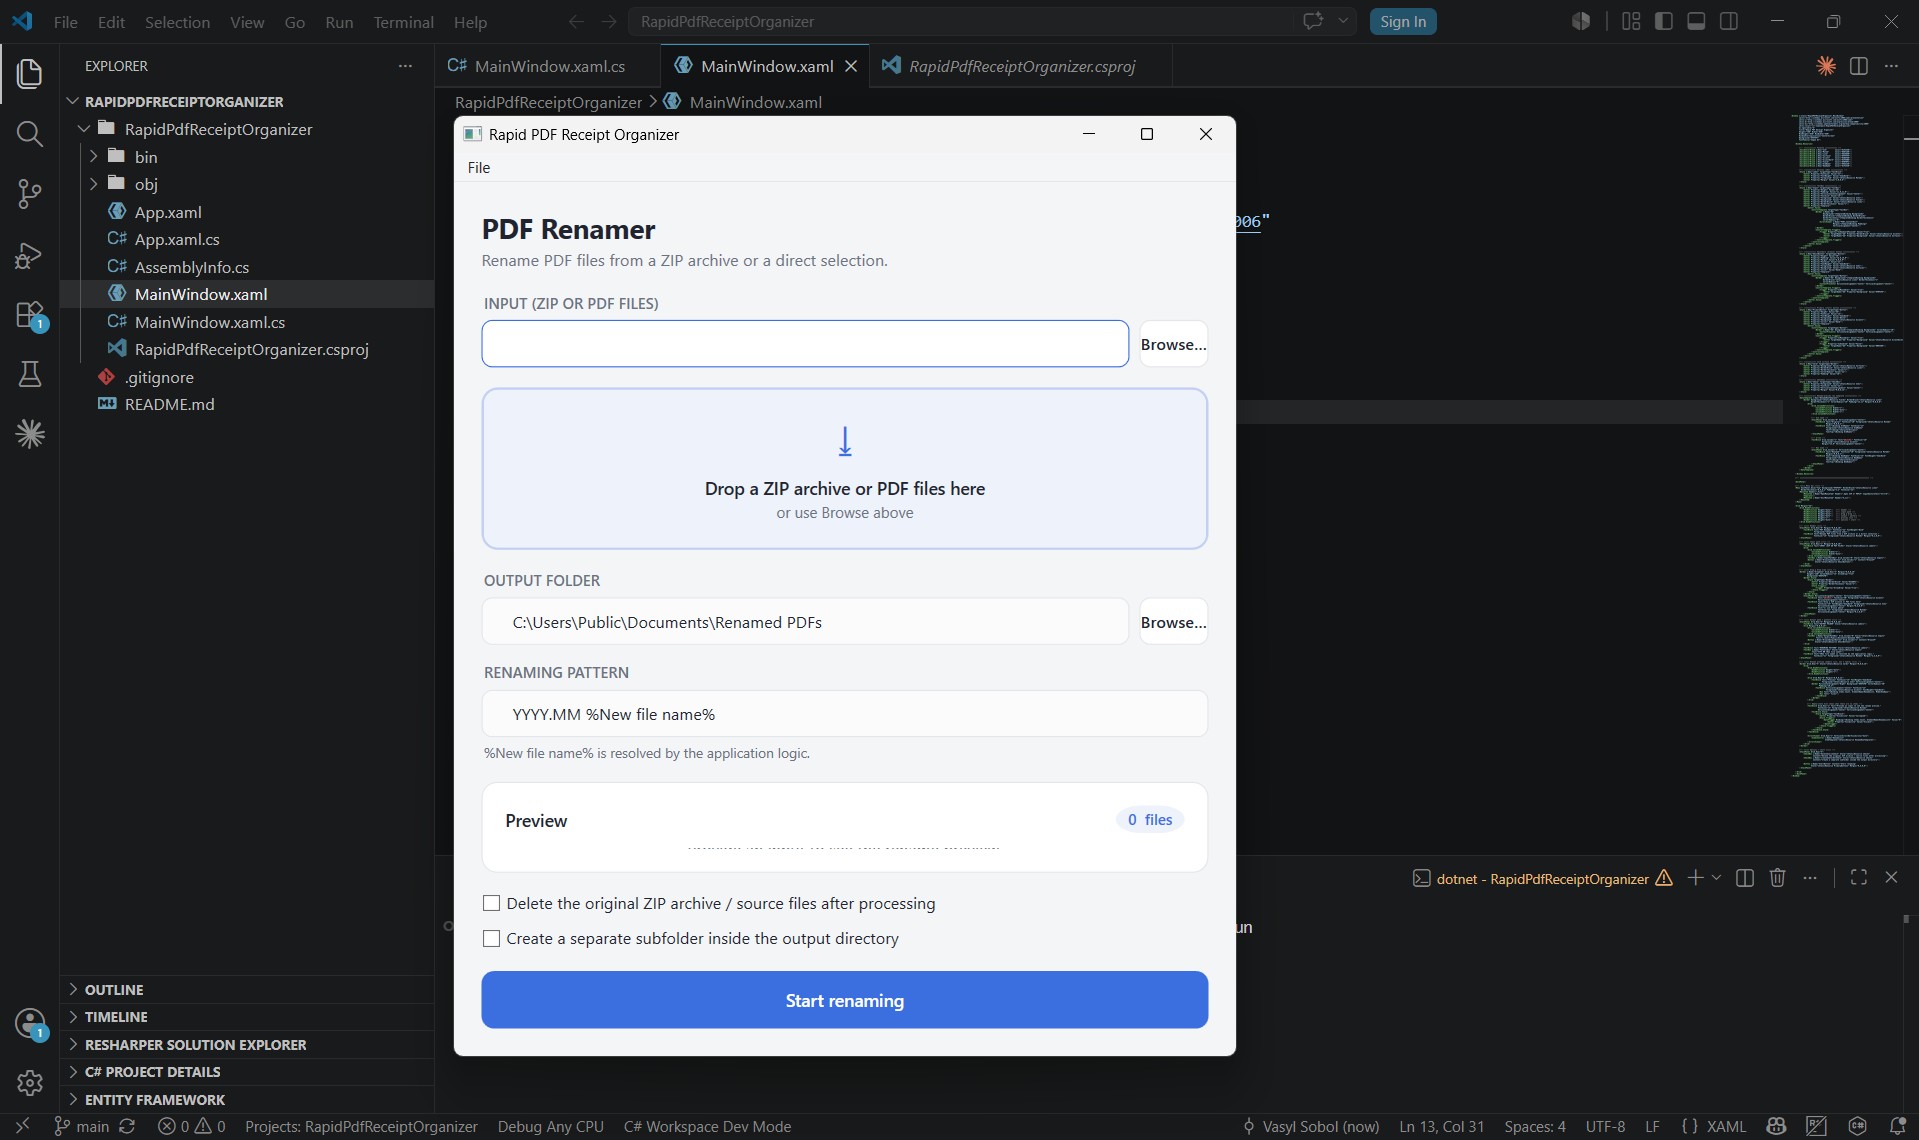Viewport: 1919px width, 1140px height.
Task: Open the chat dropdown arrow in title bar
Action: [1343, 21]
